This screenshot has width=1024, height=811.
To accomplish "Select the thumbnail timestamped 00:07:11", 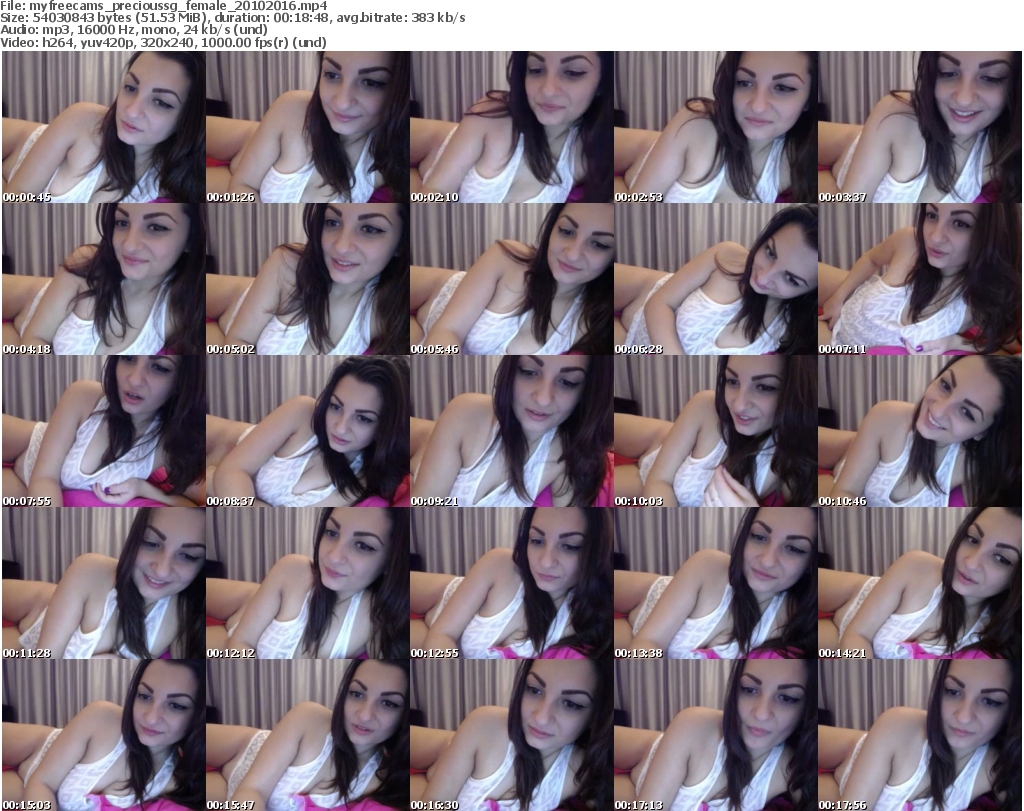I will pos(920,279).
